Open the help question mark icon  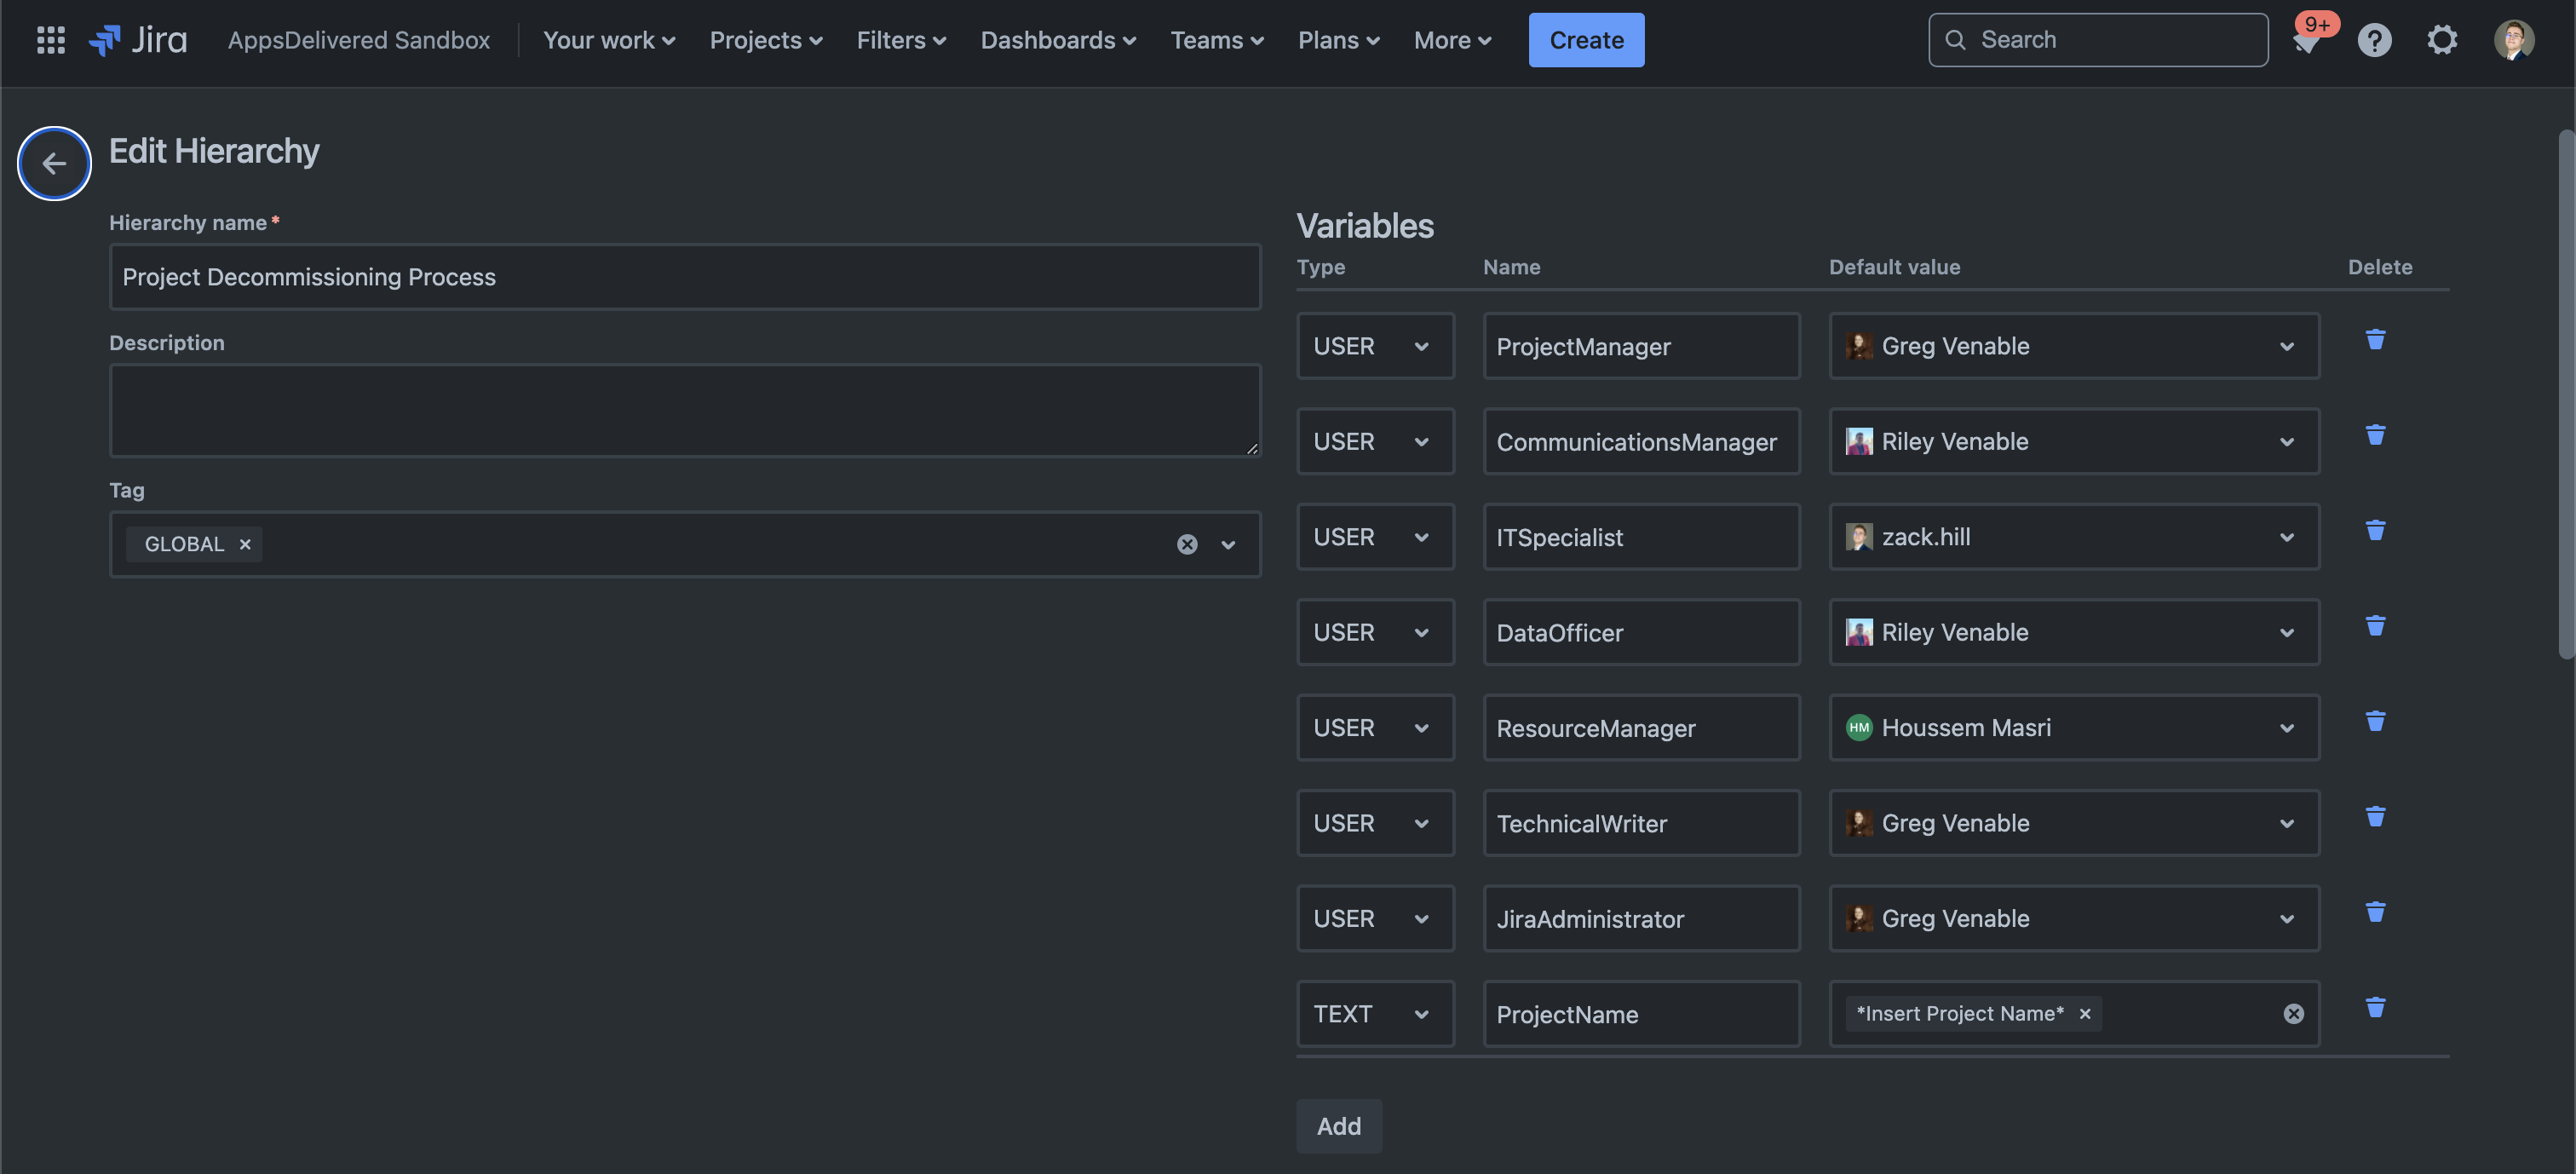click(x=2374, y=40)
